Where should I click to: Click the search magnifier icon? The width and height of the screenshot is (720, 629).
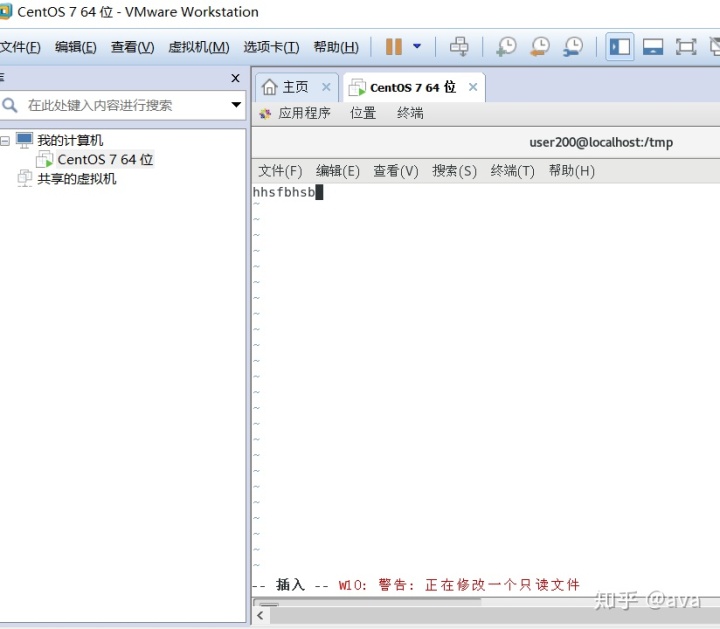coord(10,105)
